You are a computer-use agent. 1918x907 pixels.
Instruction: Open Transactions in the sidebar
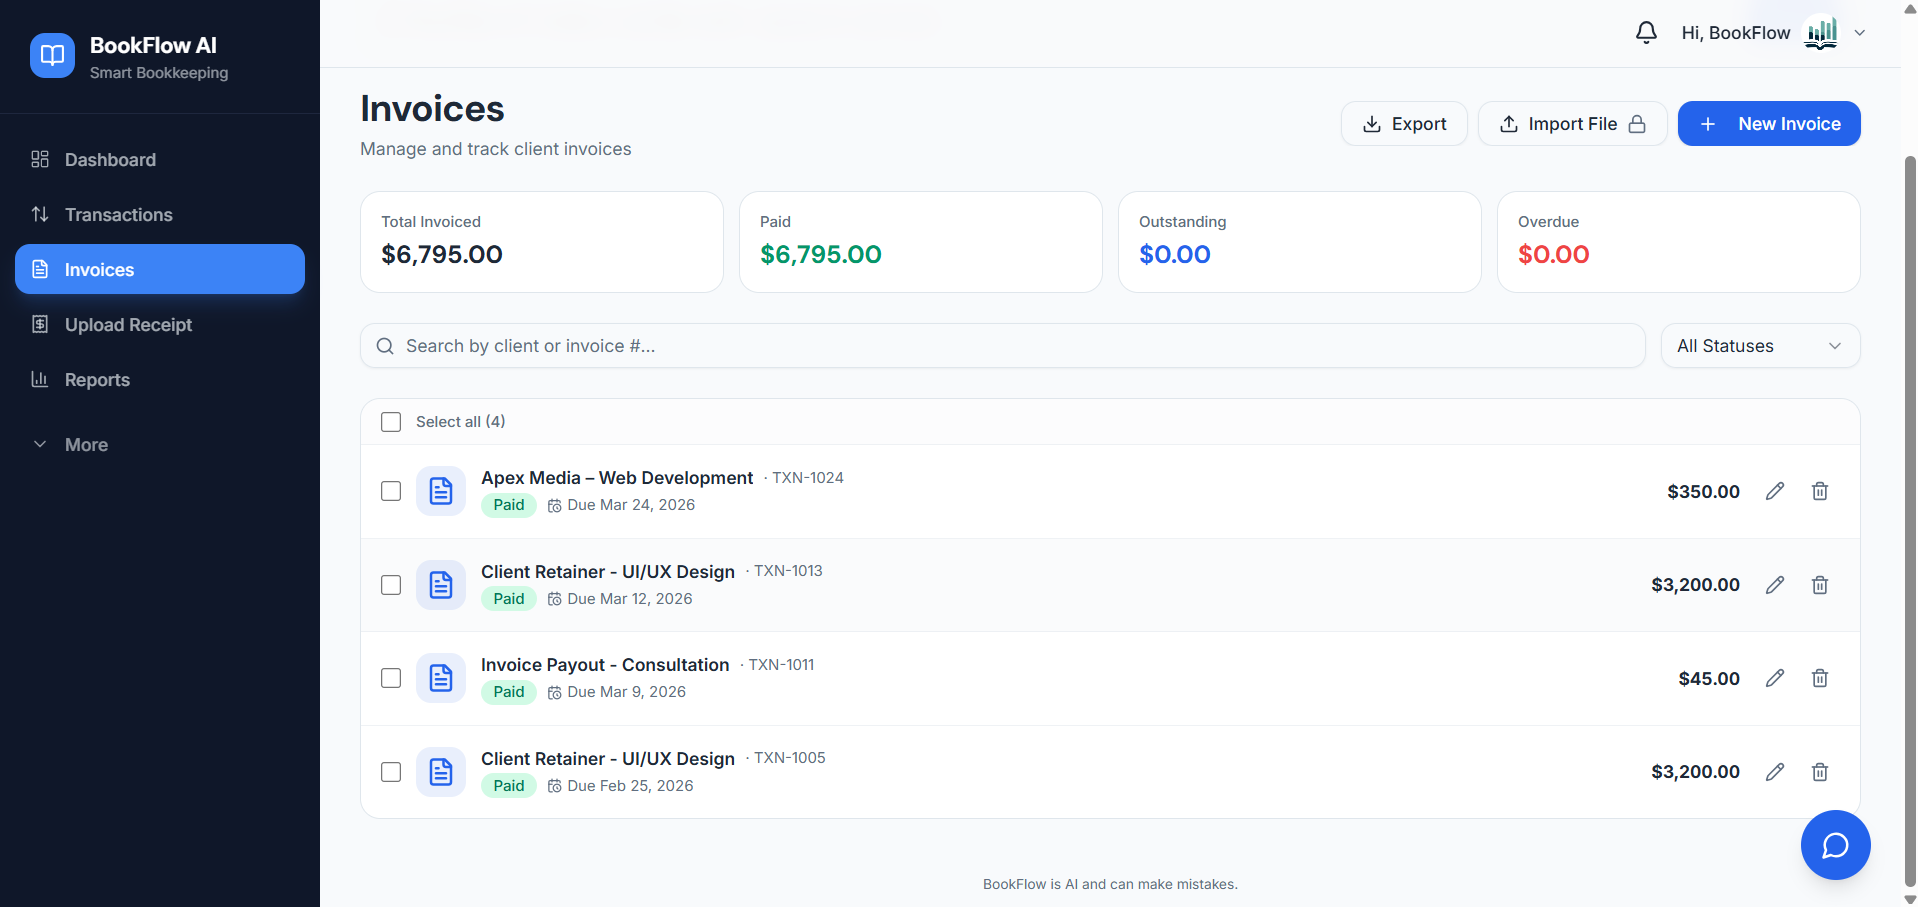coord(160,215)
